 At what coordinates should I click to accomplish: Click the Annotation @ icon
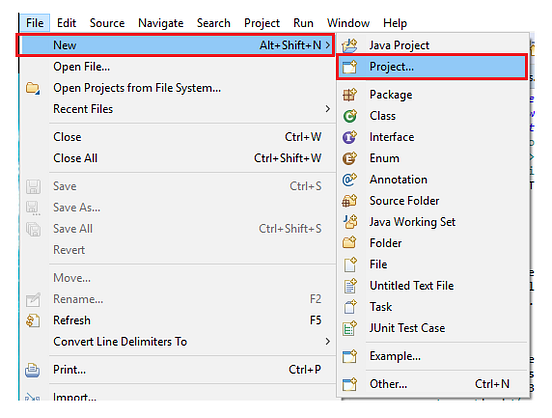tap(350, 180)
